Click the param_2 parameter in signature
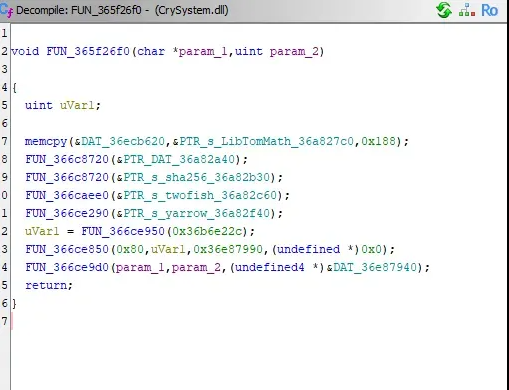This screenshot has height=390, width=509. click(294, 52)
